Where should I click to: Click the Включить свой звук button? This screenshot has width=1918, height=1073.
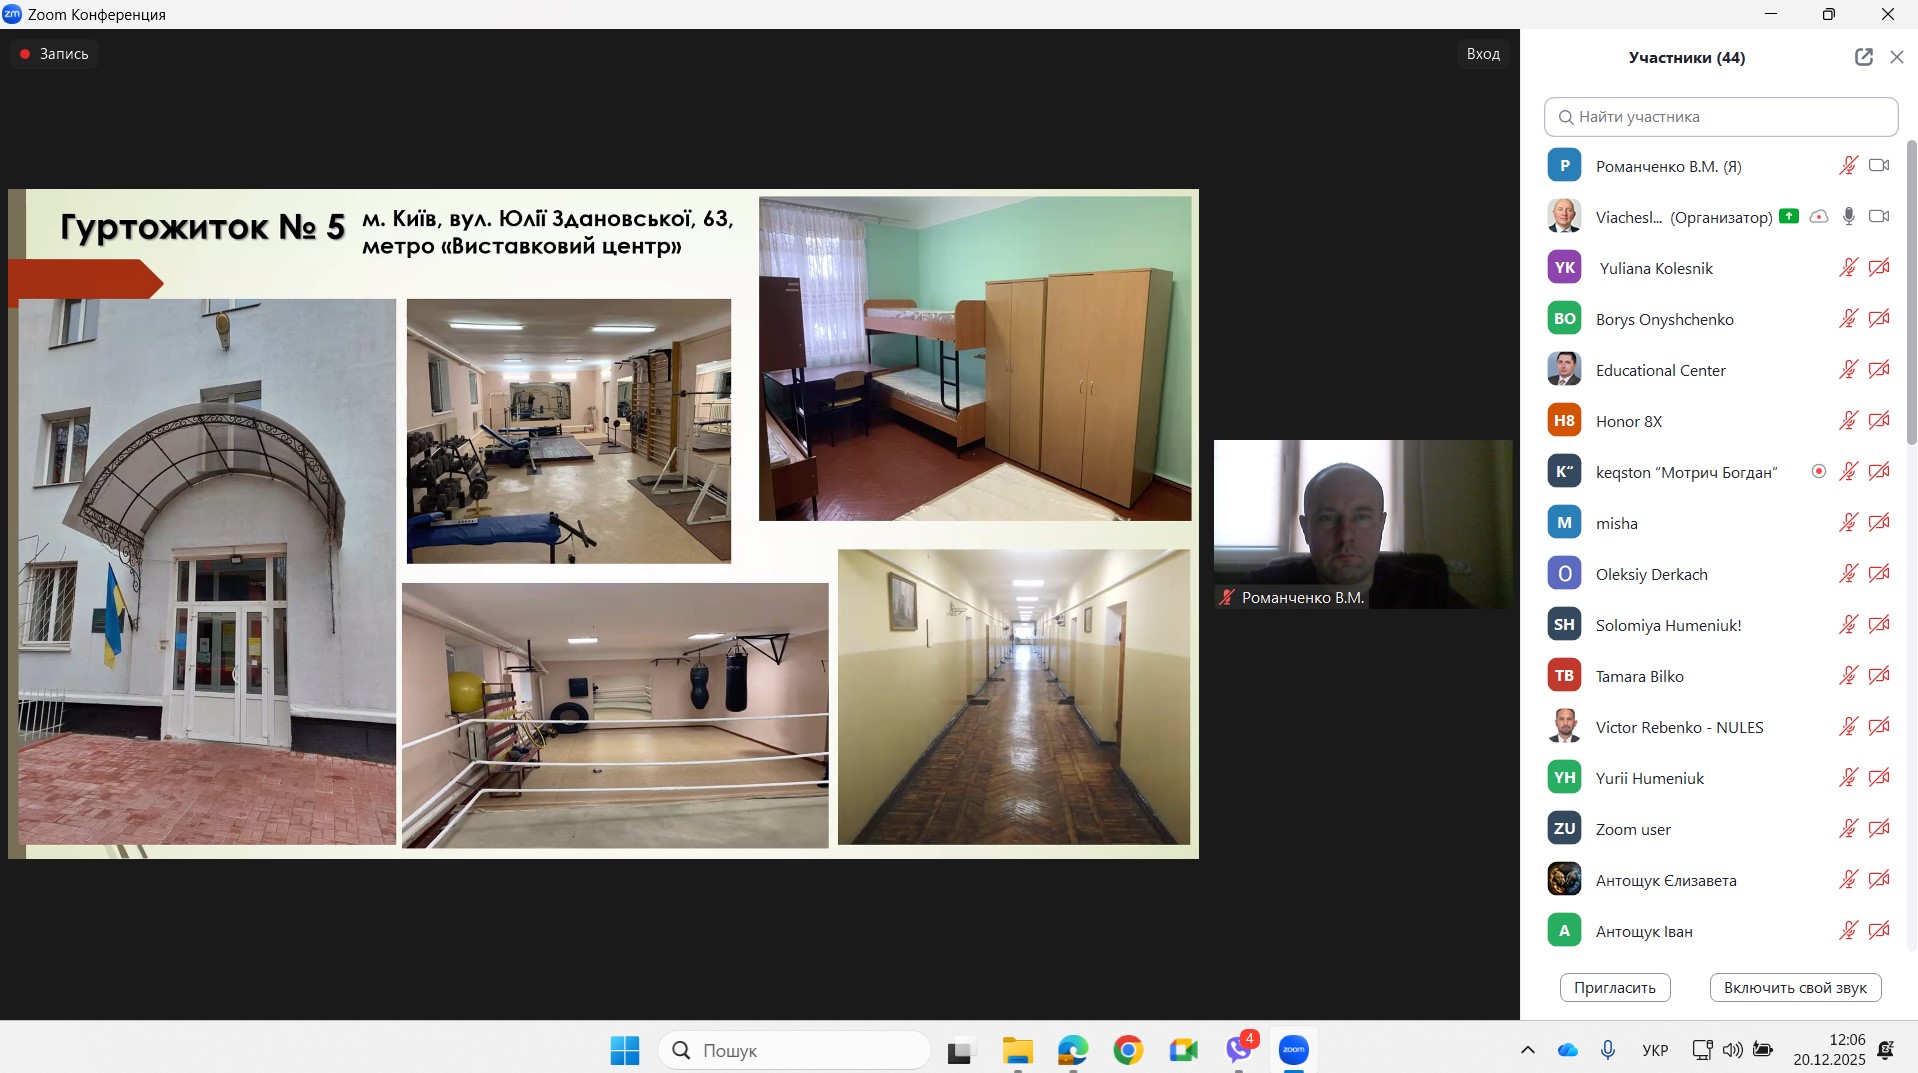1795,987
